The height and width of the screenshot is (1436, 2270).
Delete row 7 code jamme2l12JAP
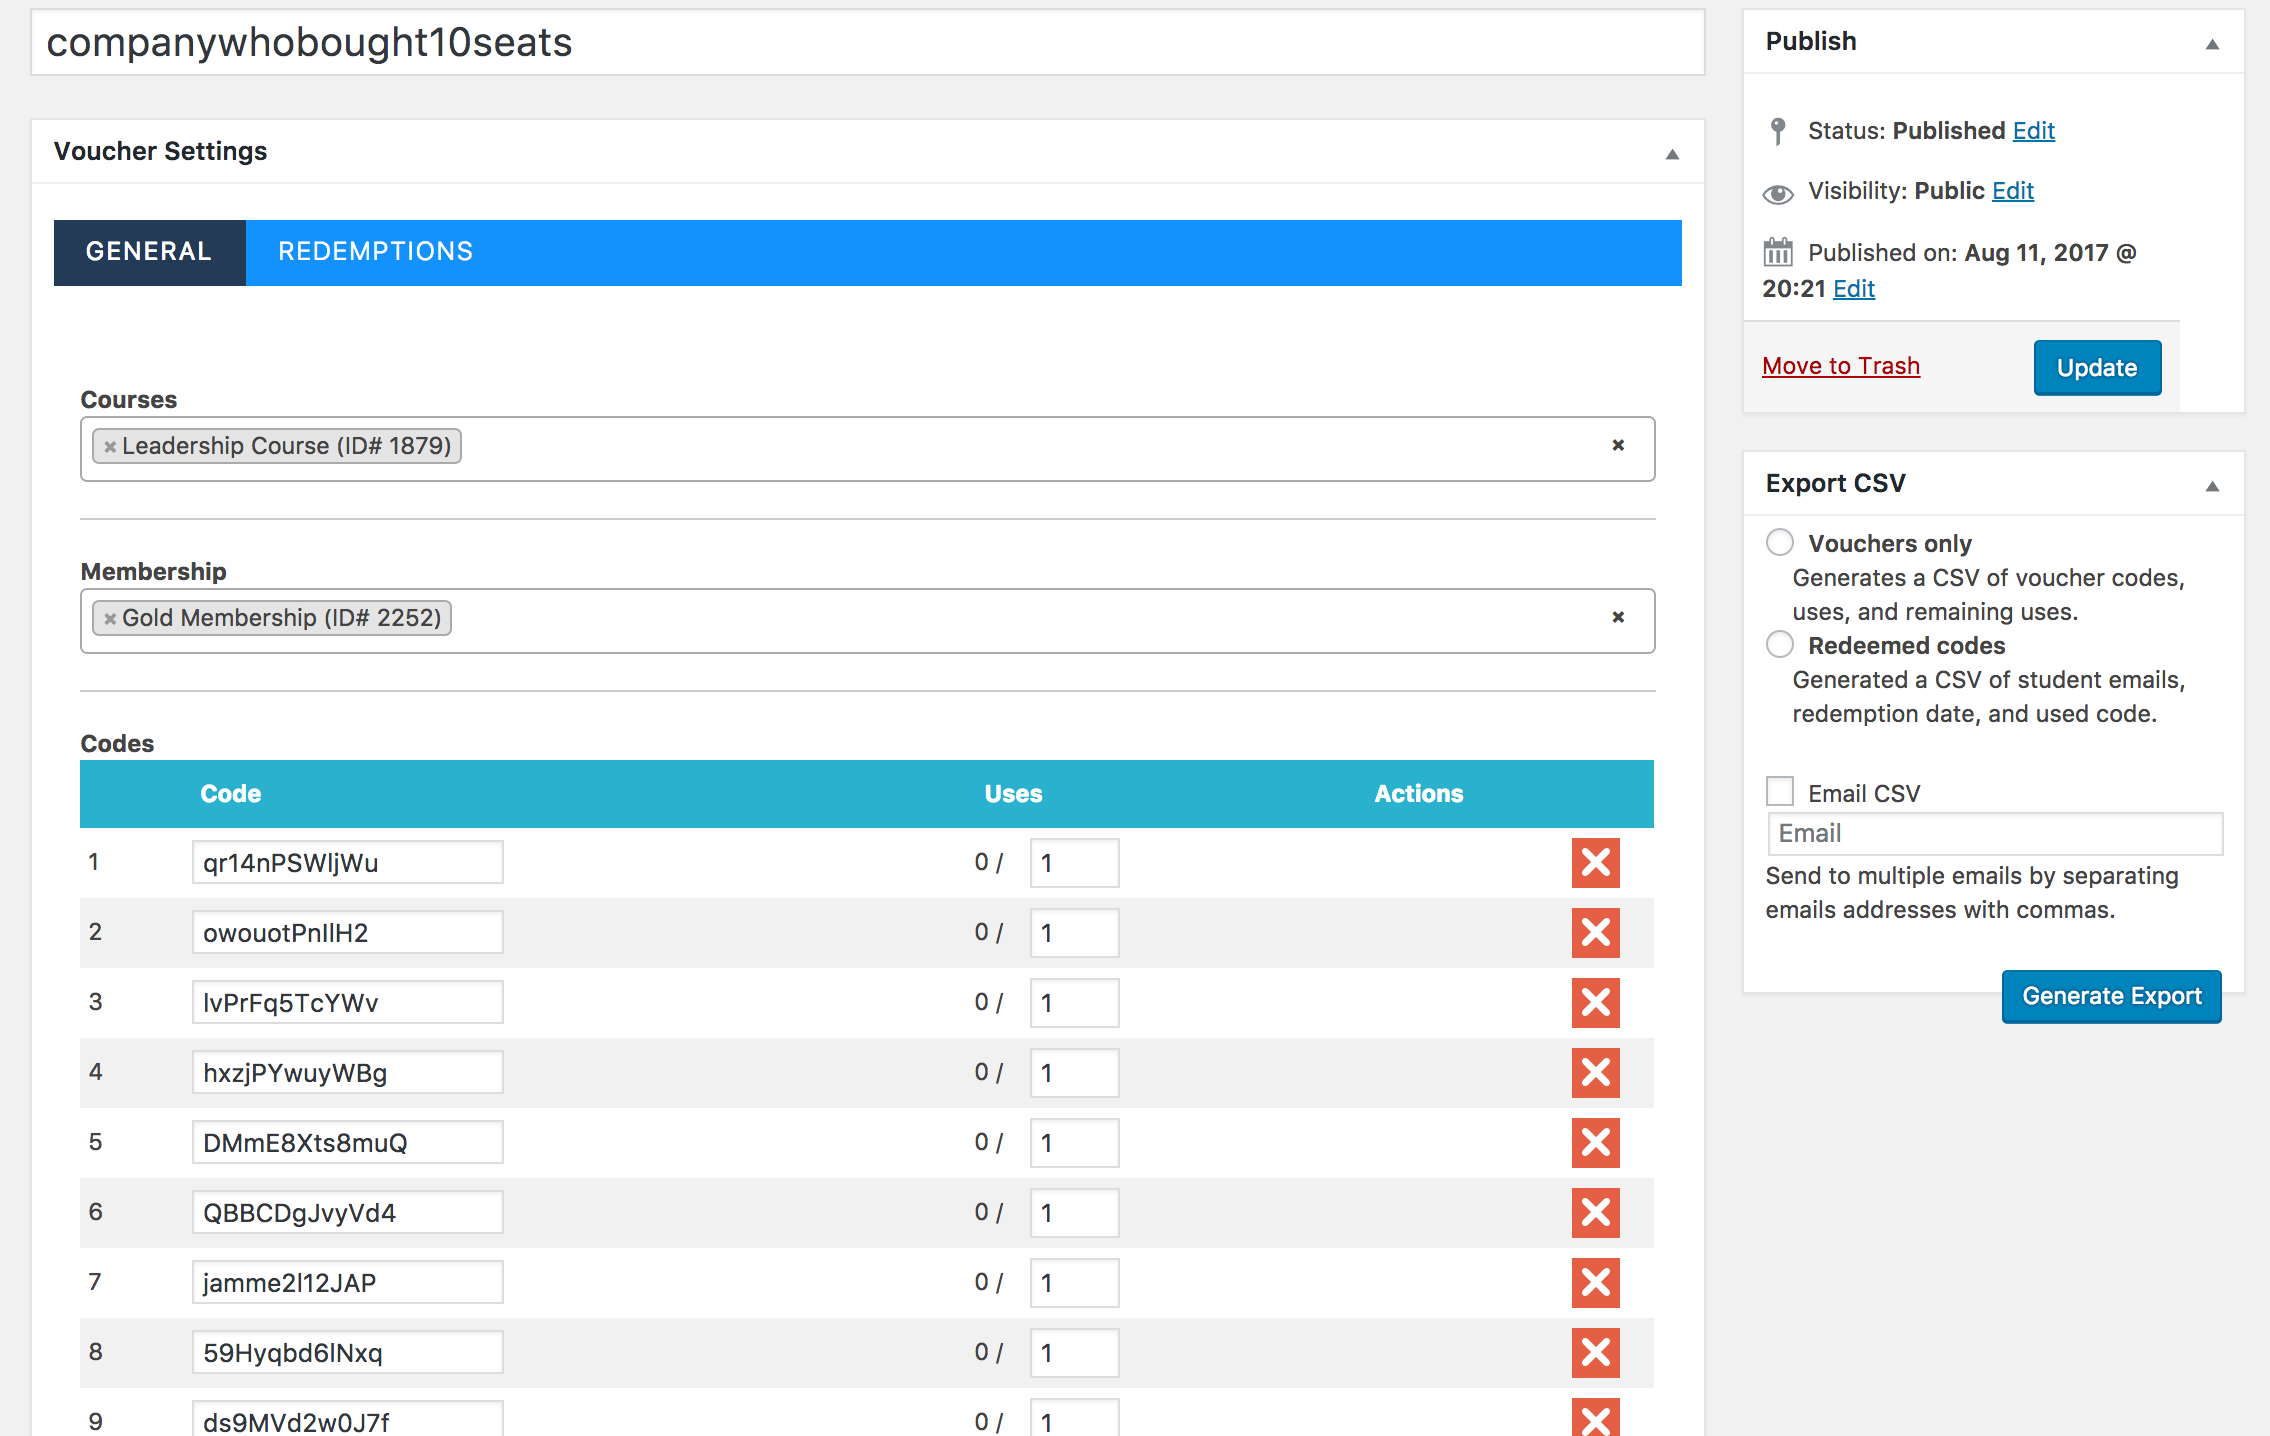click(x=1595, y=1283)
